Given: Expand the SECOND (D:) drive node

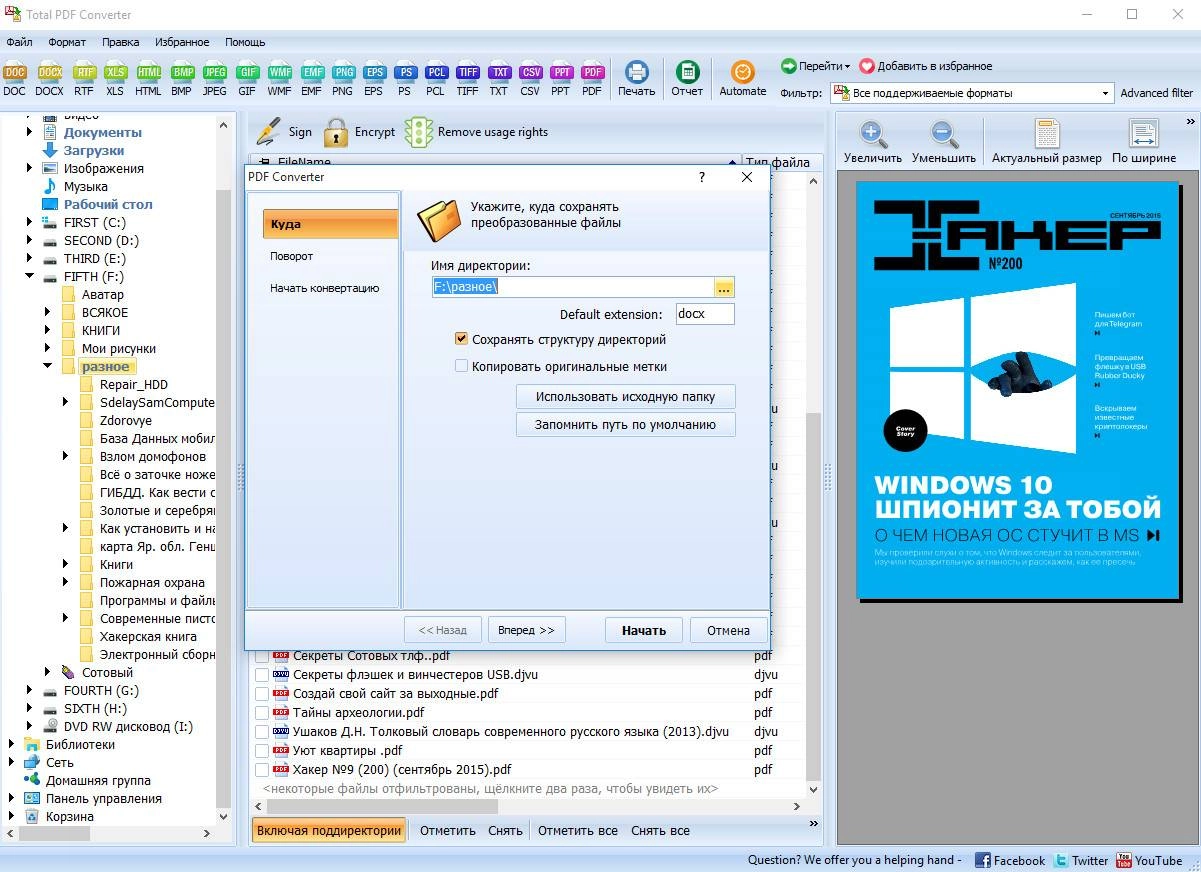Looking at the screenshot, I should point(30,240).
